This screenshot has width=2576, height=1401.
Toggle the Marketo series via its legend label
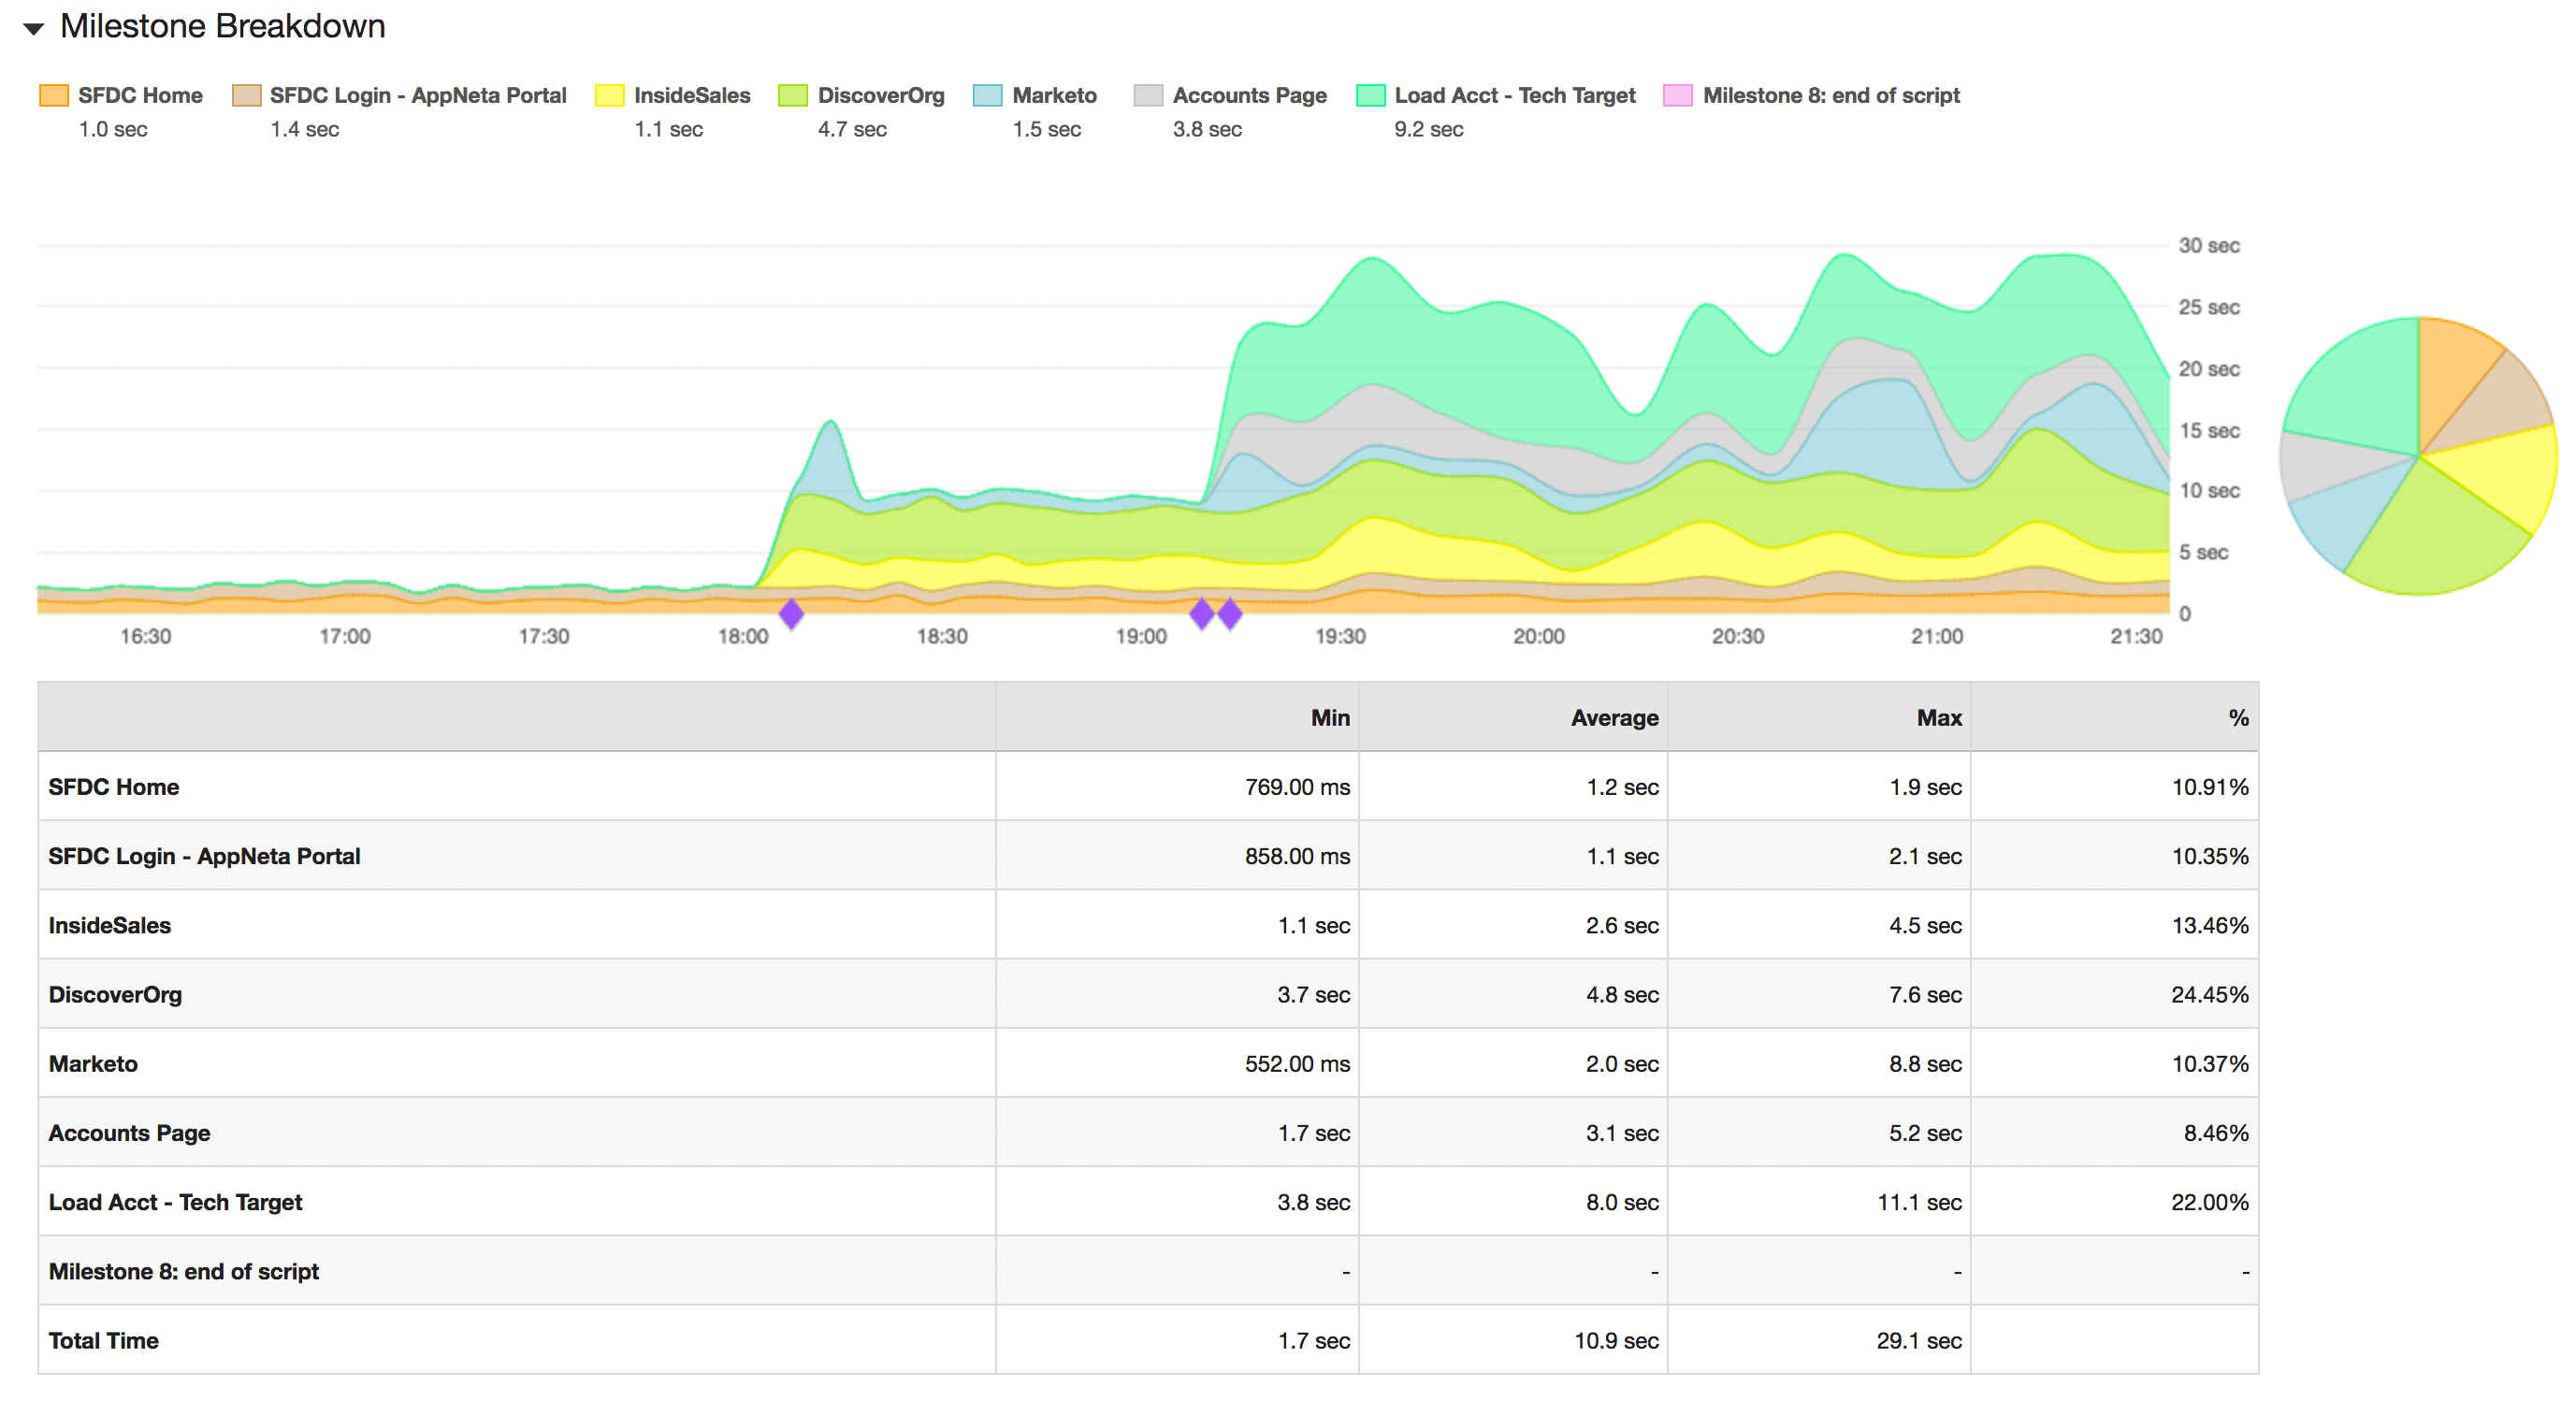coord(1054,95)
